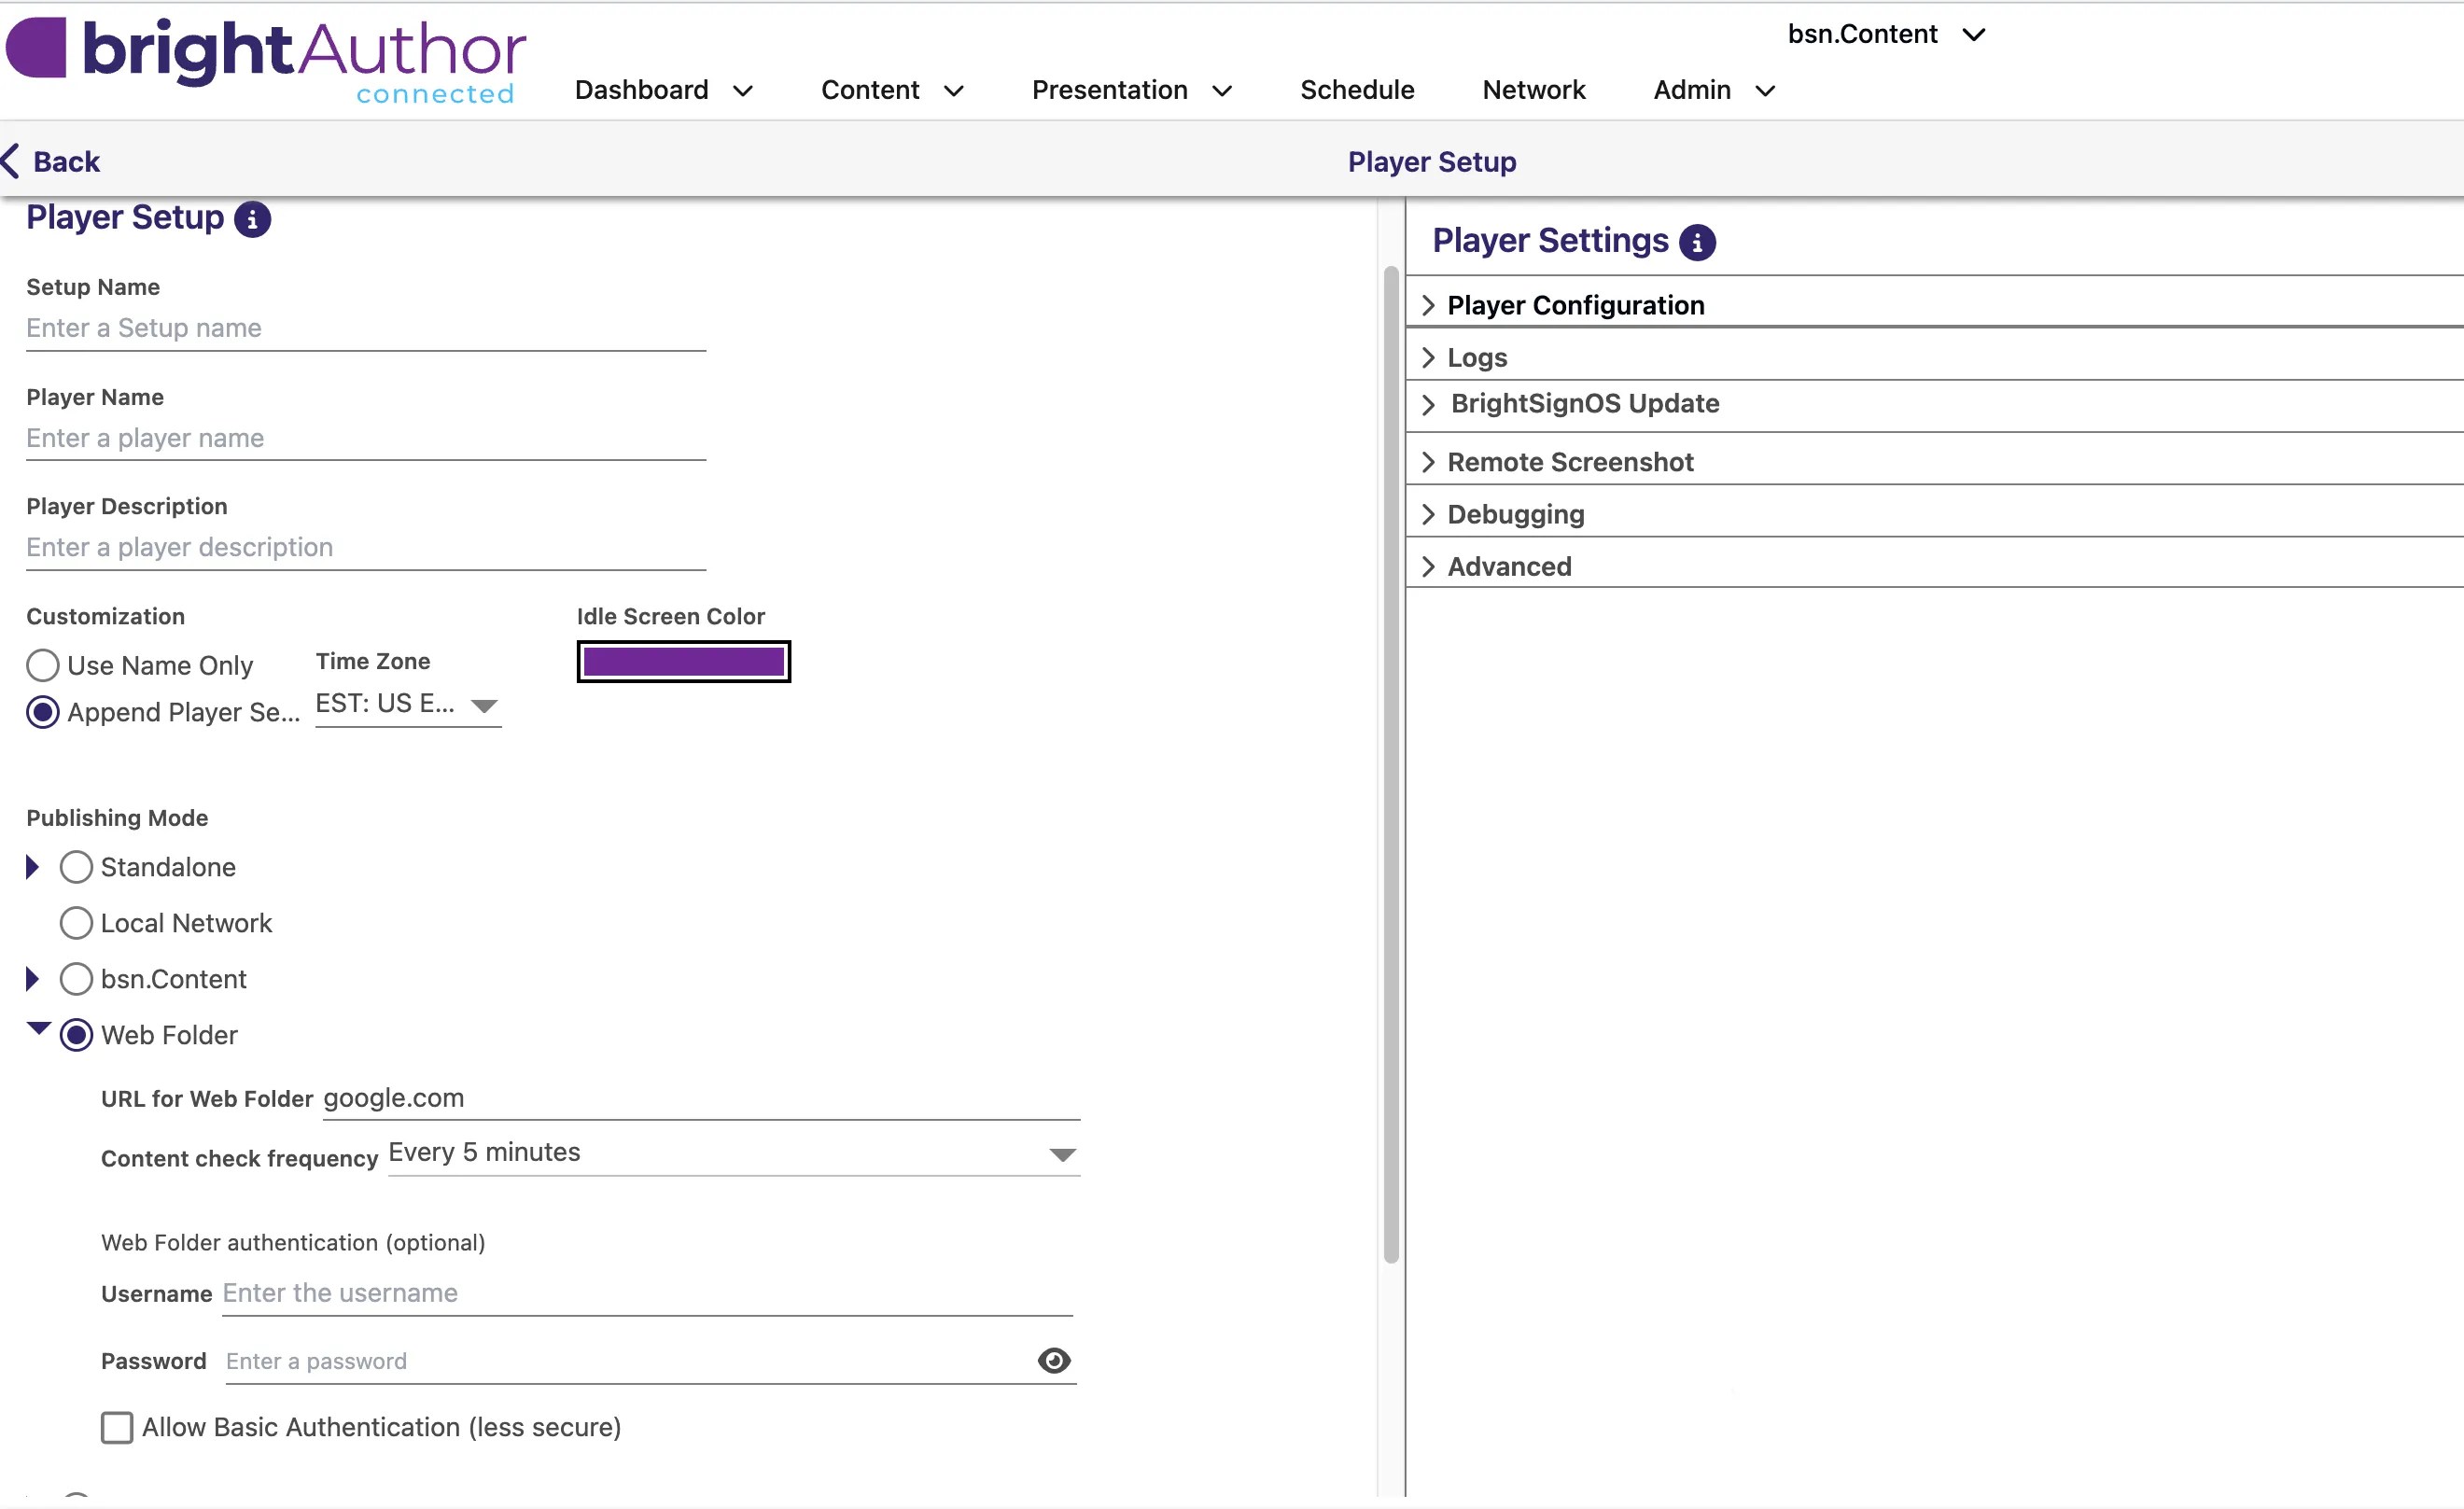Enable Allow Basic Authentication checkbox
Screen dimensions: 2464x1509
point(117,1427)
